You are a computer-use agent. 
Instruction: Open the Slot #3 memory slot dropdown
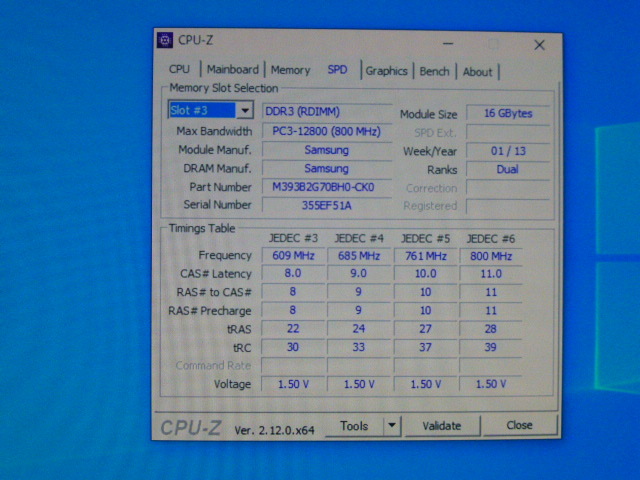(x=210, y=110)
